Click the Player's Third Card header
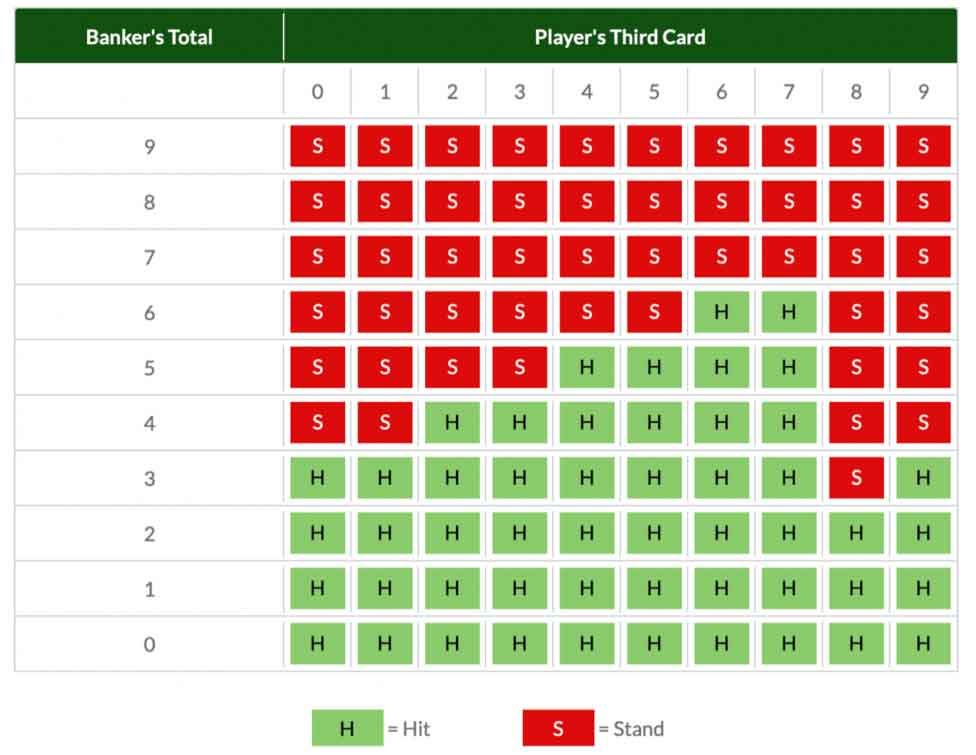This screenshot has height=755, width=976. (x=620, y=36)
